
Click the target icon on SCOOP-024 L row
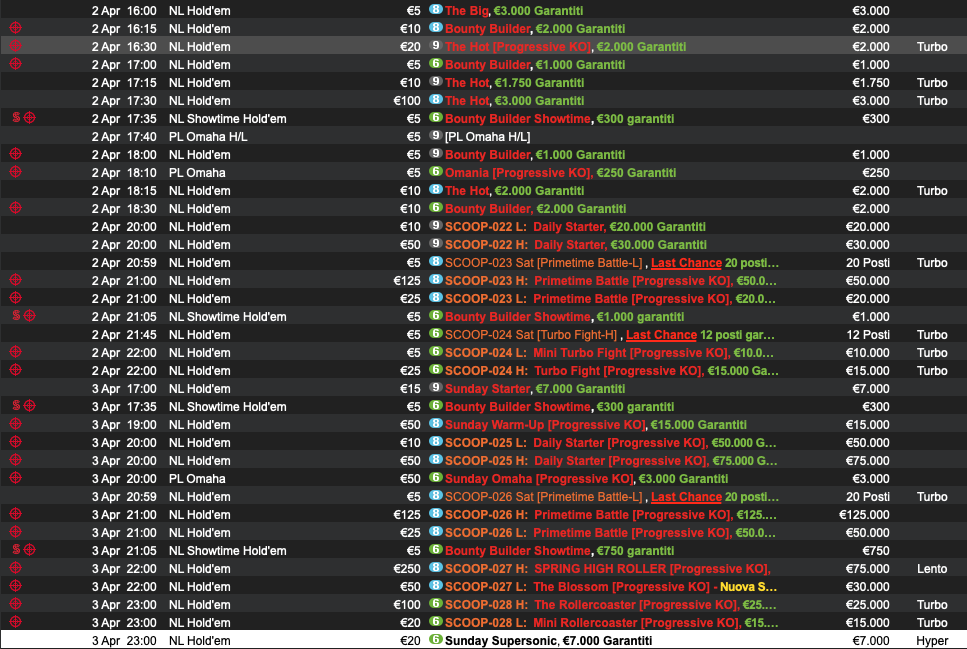pyautogui.click(x=15, y=352)
